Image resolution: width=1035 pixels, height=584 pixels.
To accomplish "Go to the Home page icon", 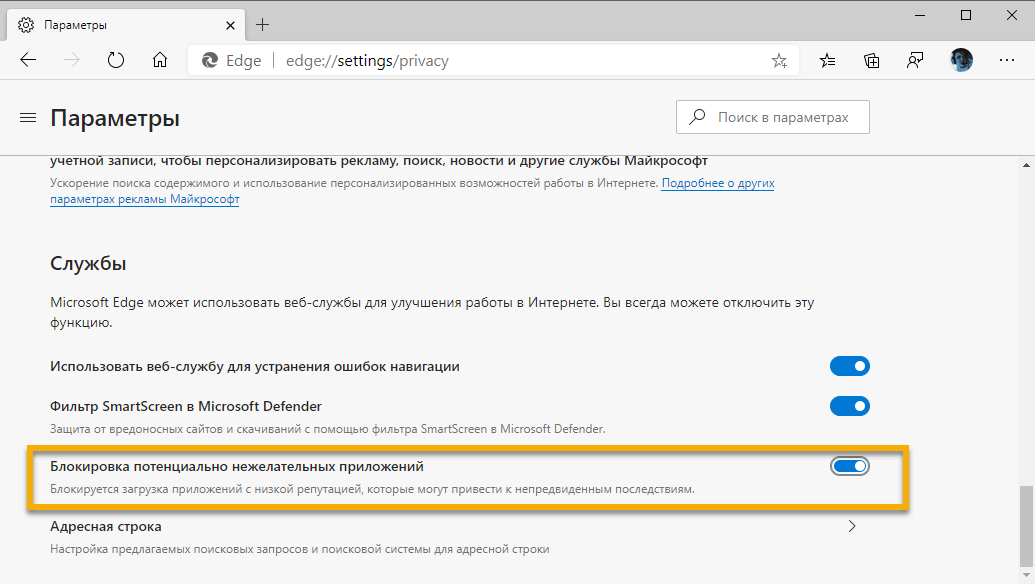I will (x=160, y=60).
